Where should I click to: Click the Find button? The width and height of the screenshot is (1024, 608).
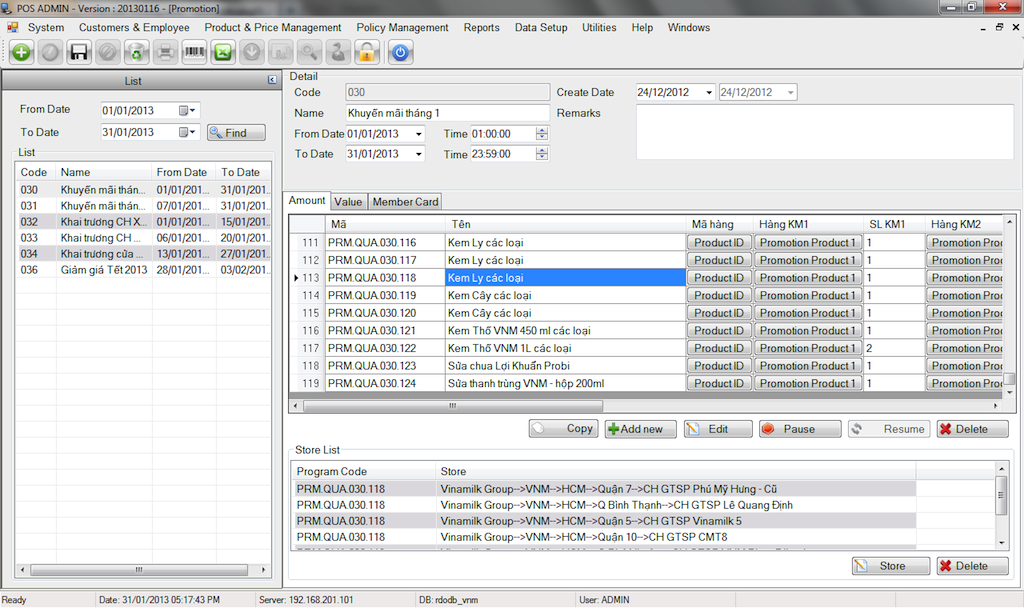[236, 133]
